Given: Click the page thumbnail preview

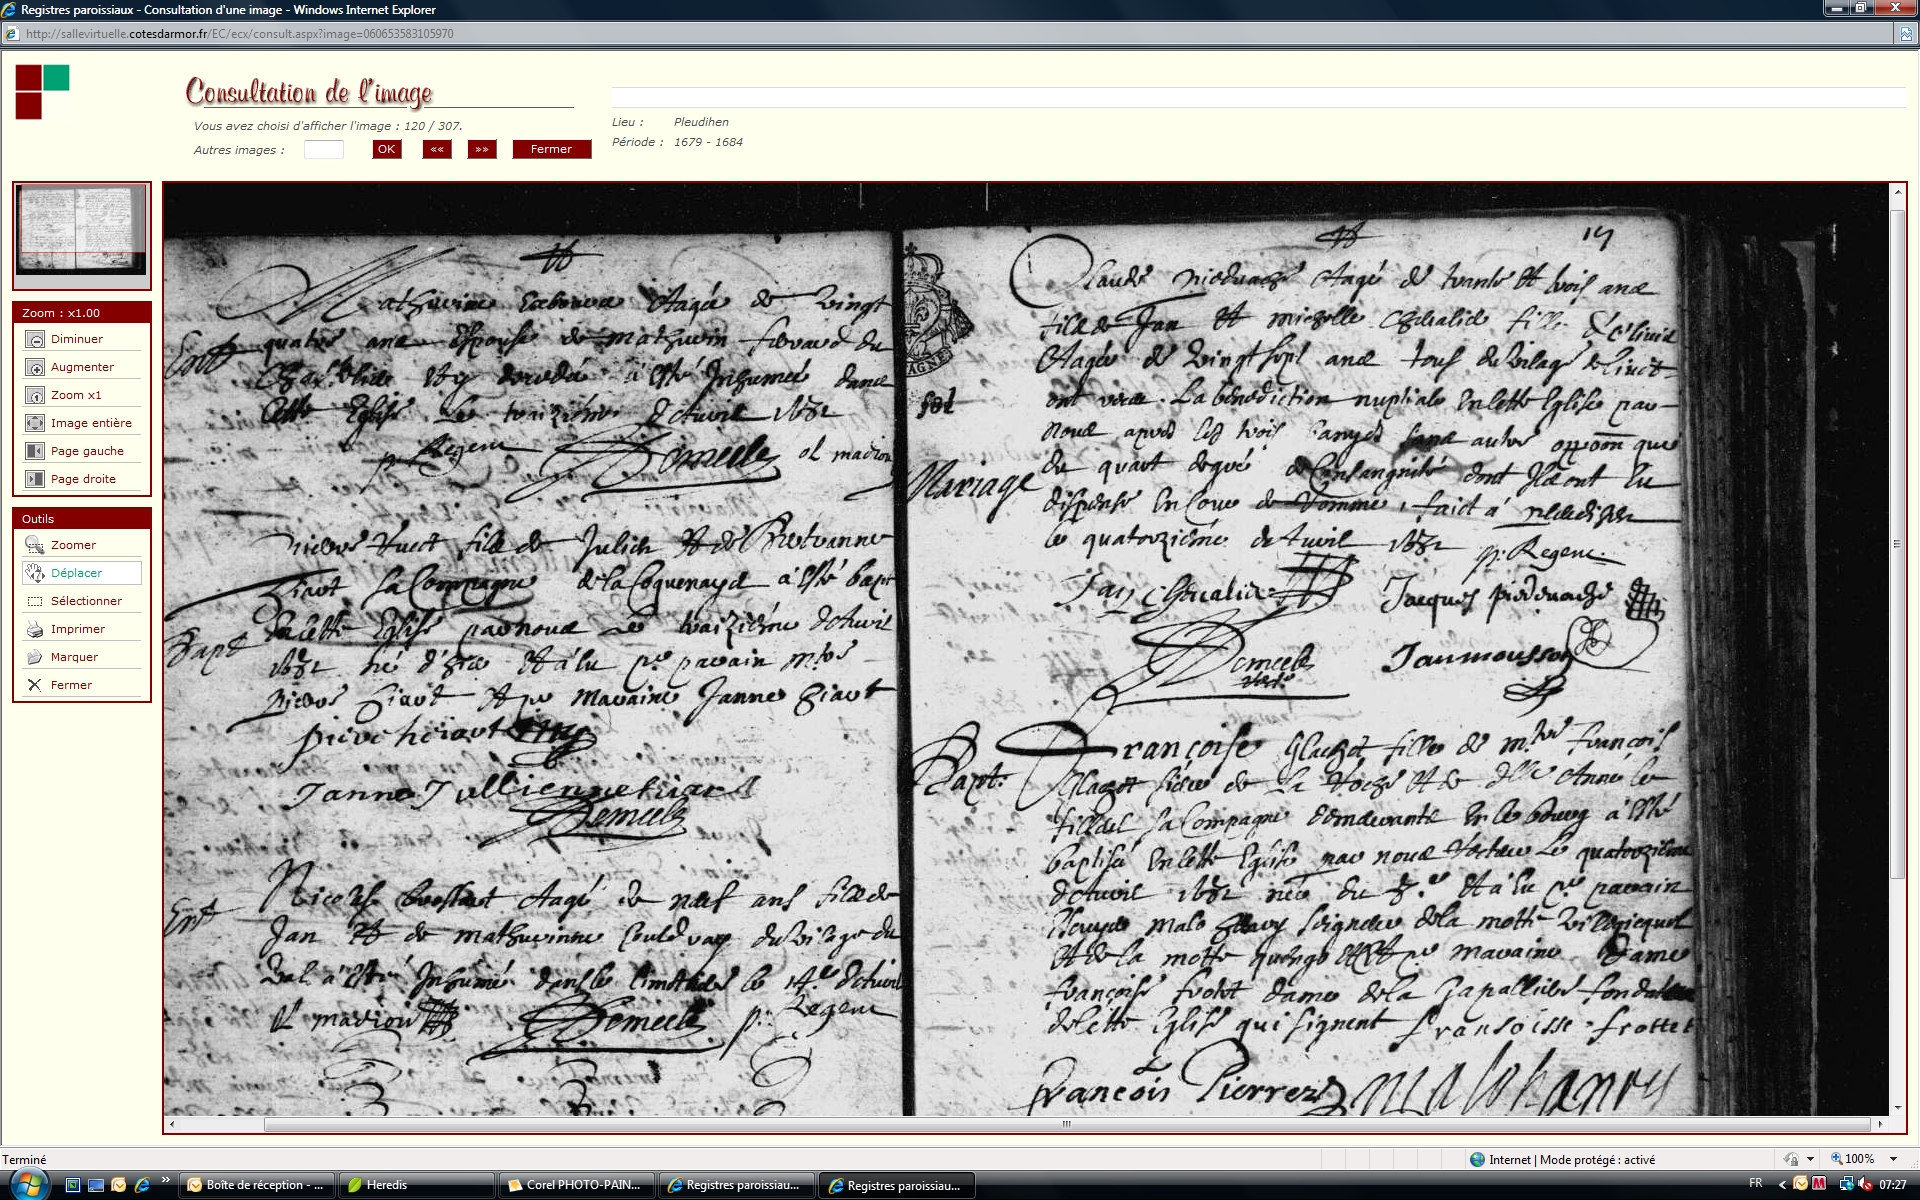Looking at the screenshot, I should pyautogui.click(x=82, y=230).
